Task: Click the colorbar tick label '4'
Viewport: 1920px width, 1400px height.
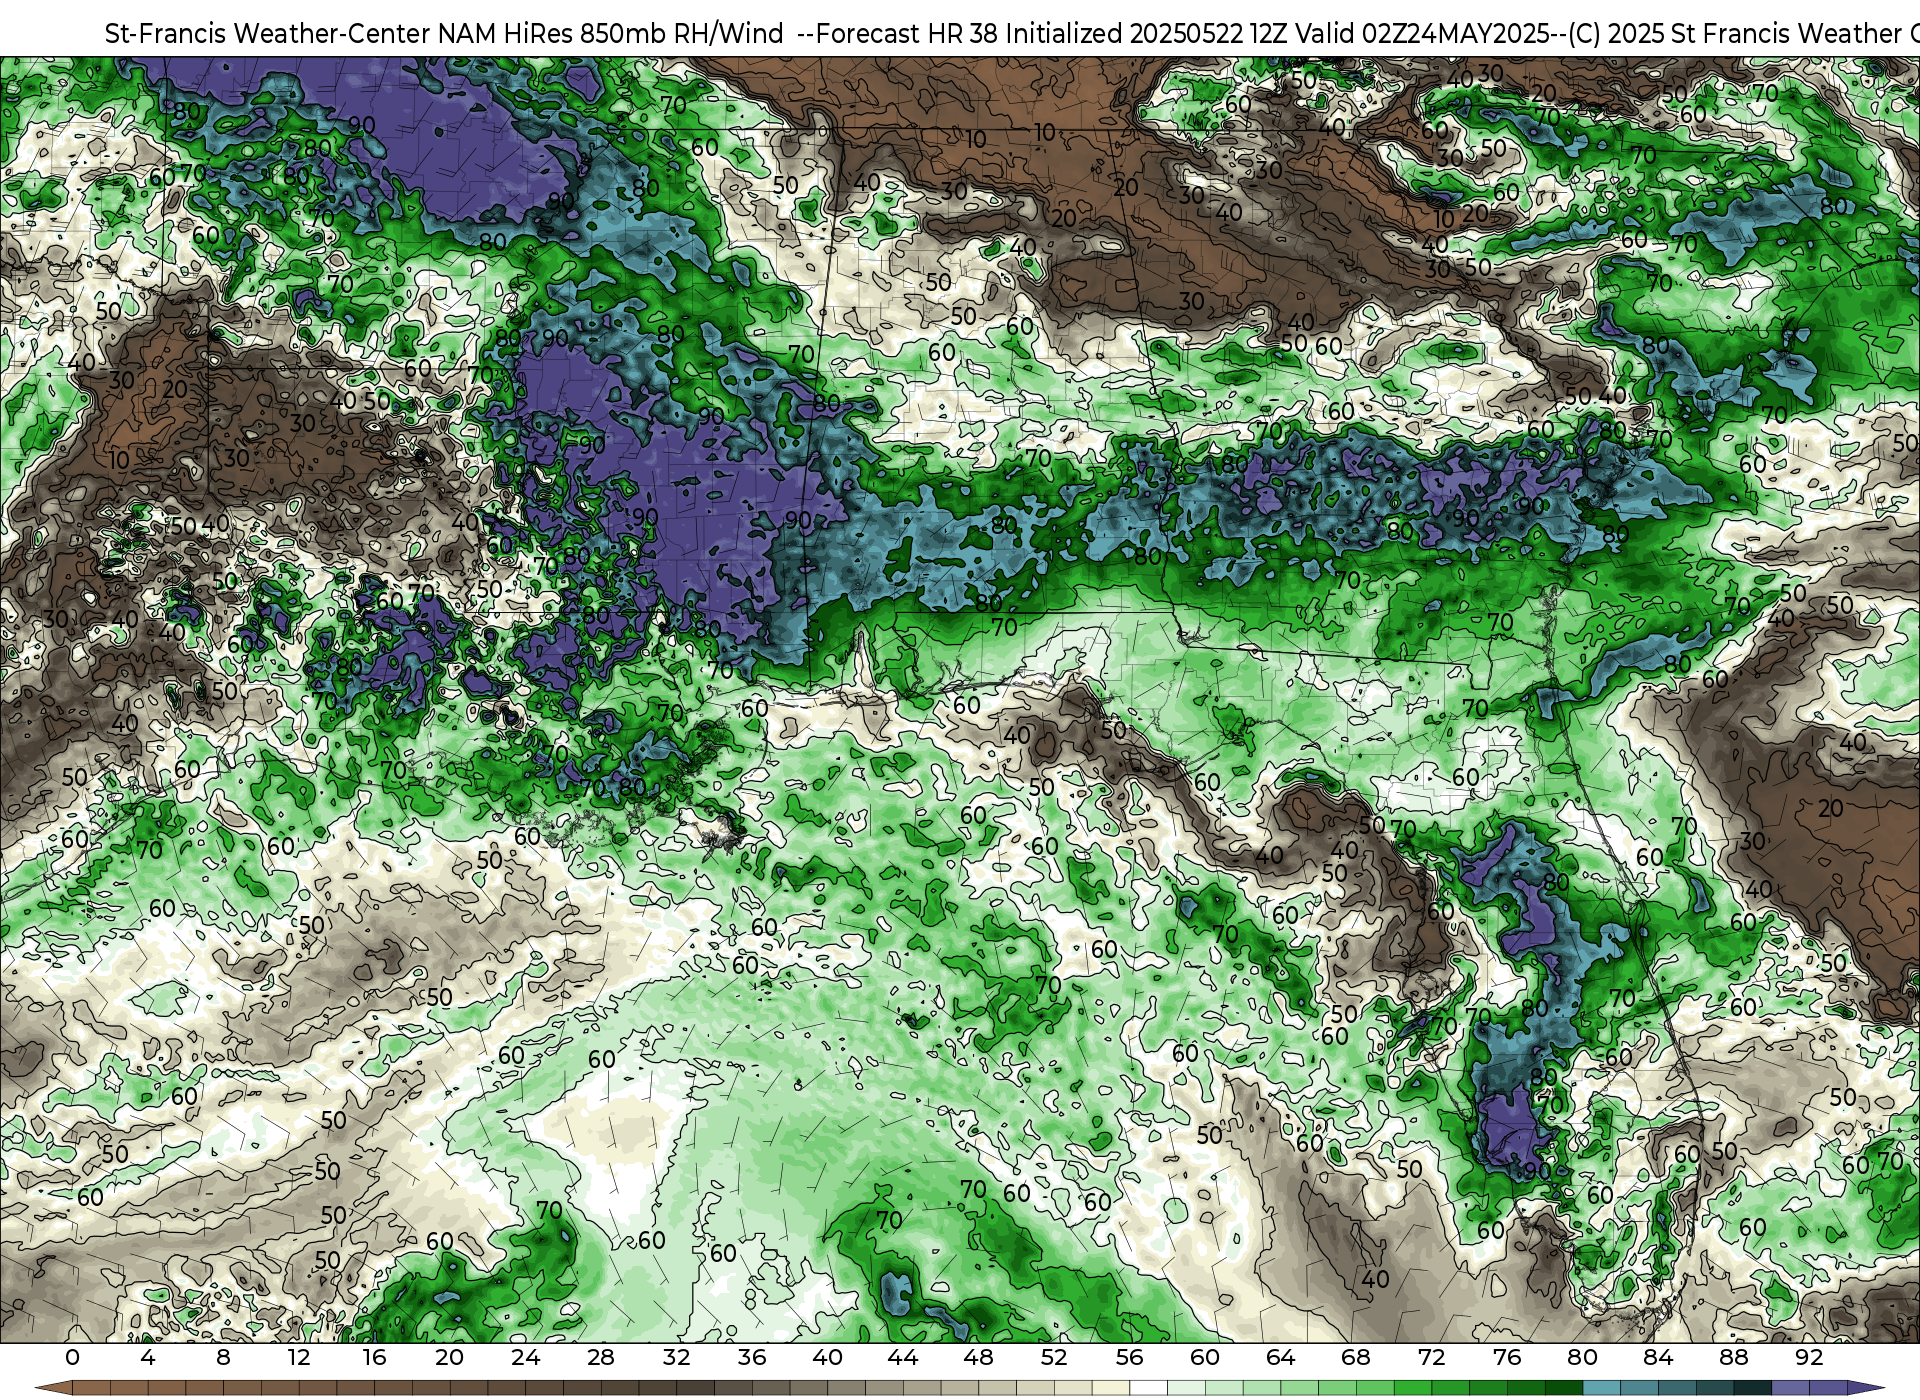Action: [x=148, y=1357]
